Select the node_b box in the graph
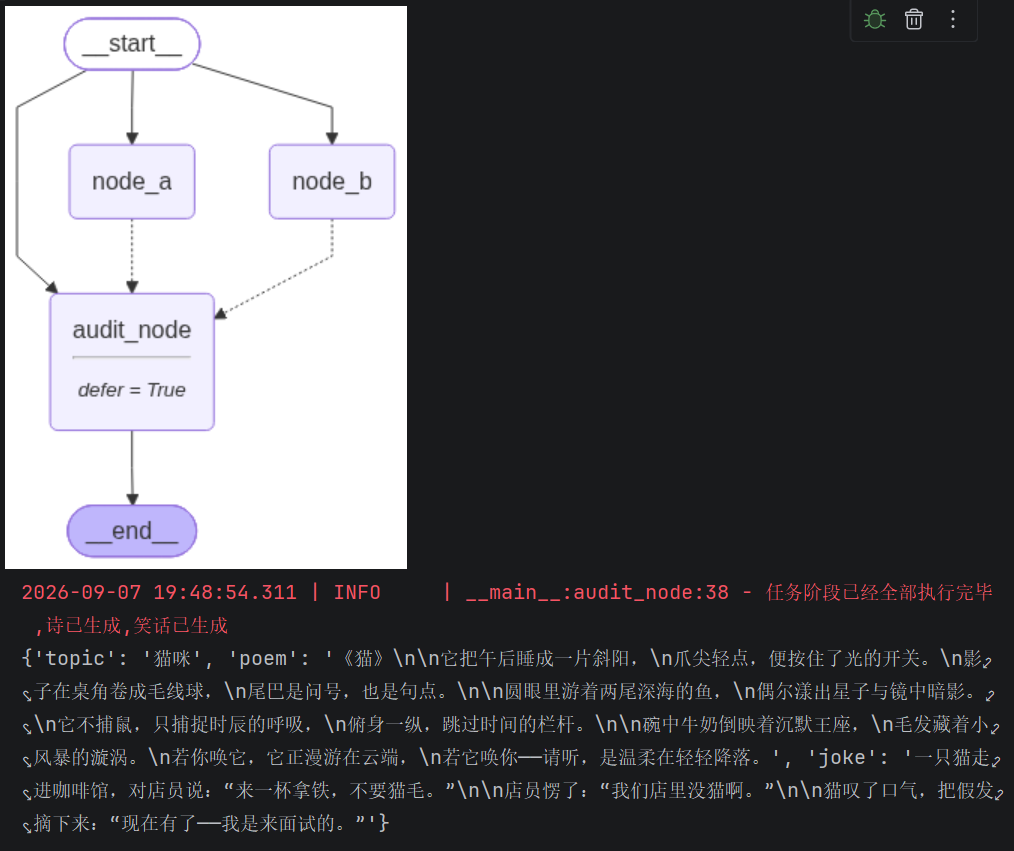 coord(332,182)
